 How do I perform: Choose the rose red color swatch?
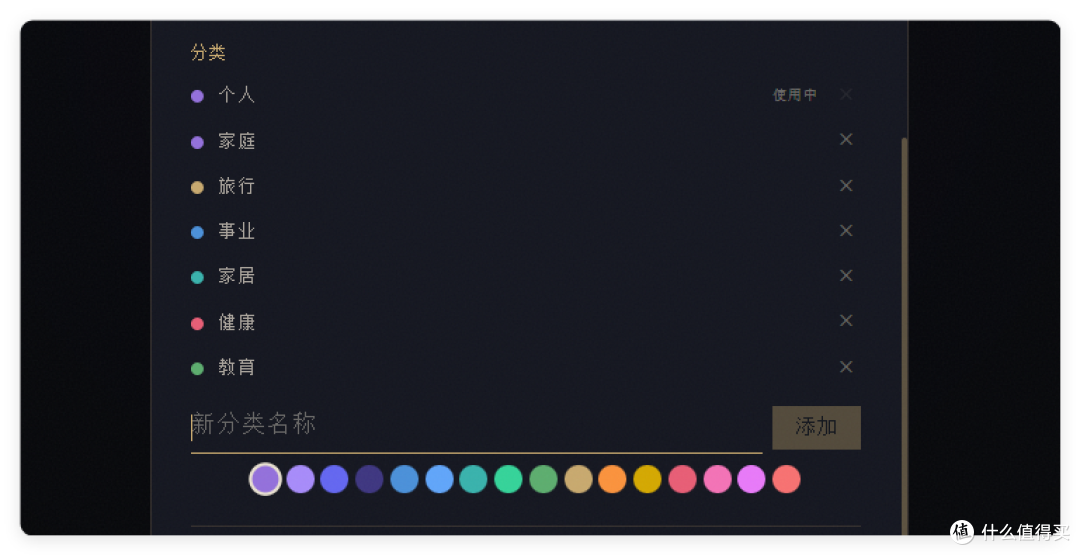(x=683, y=479)
